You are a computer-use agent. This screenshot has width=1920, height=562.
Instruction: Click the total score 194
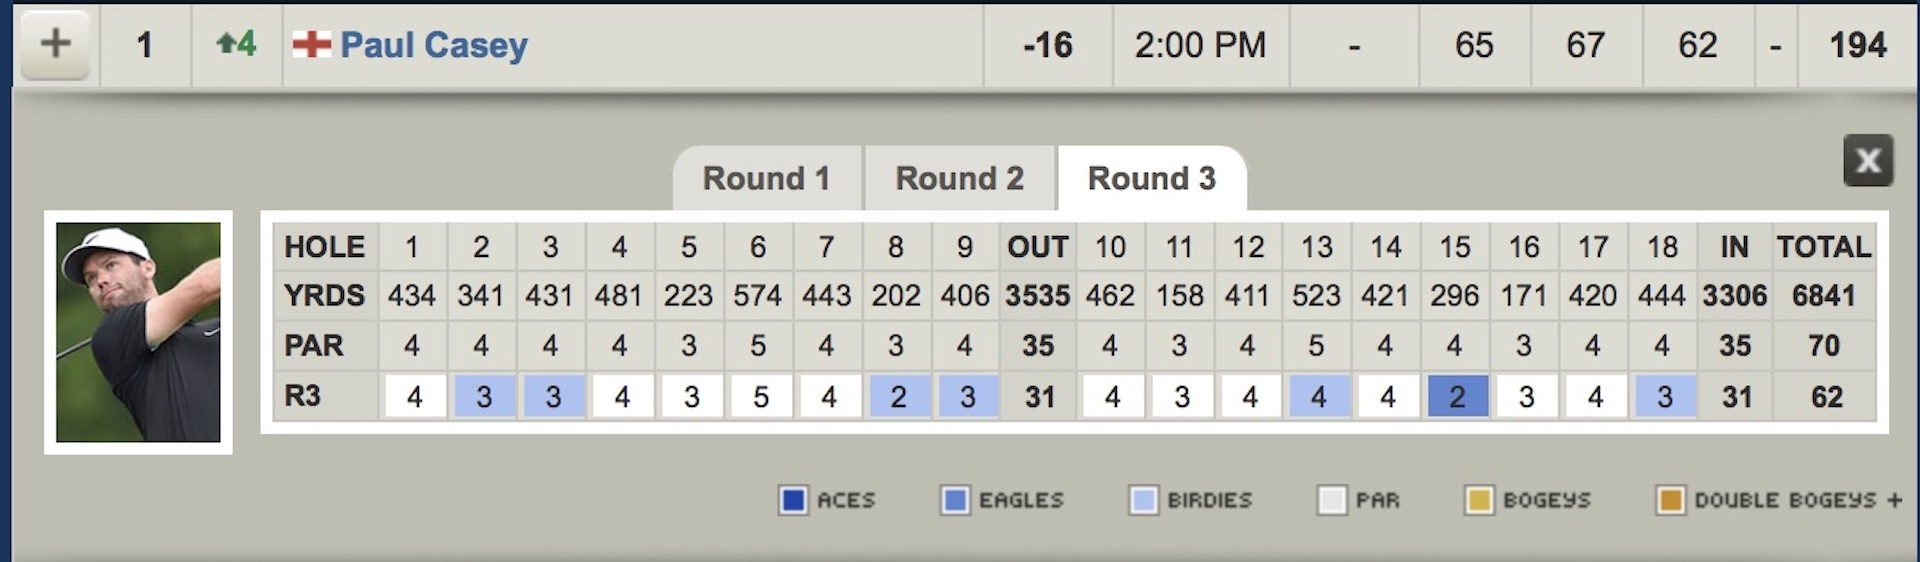1857,45
